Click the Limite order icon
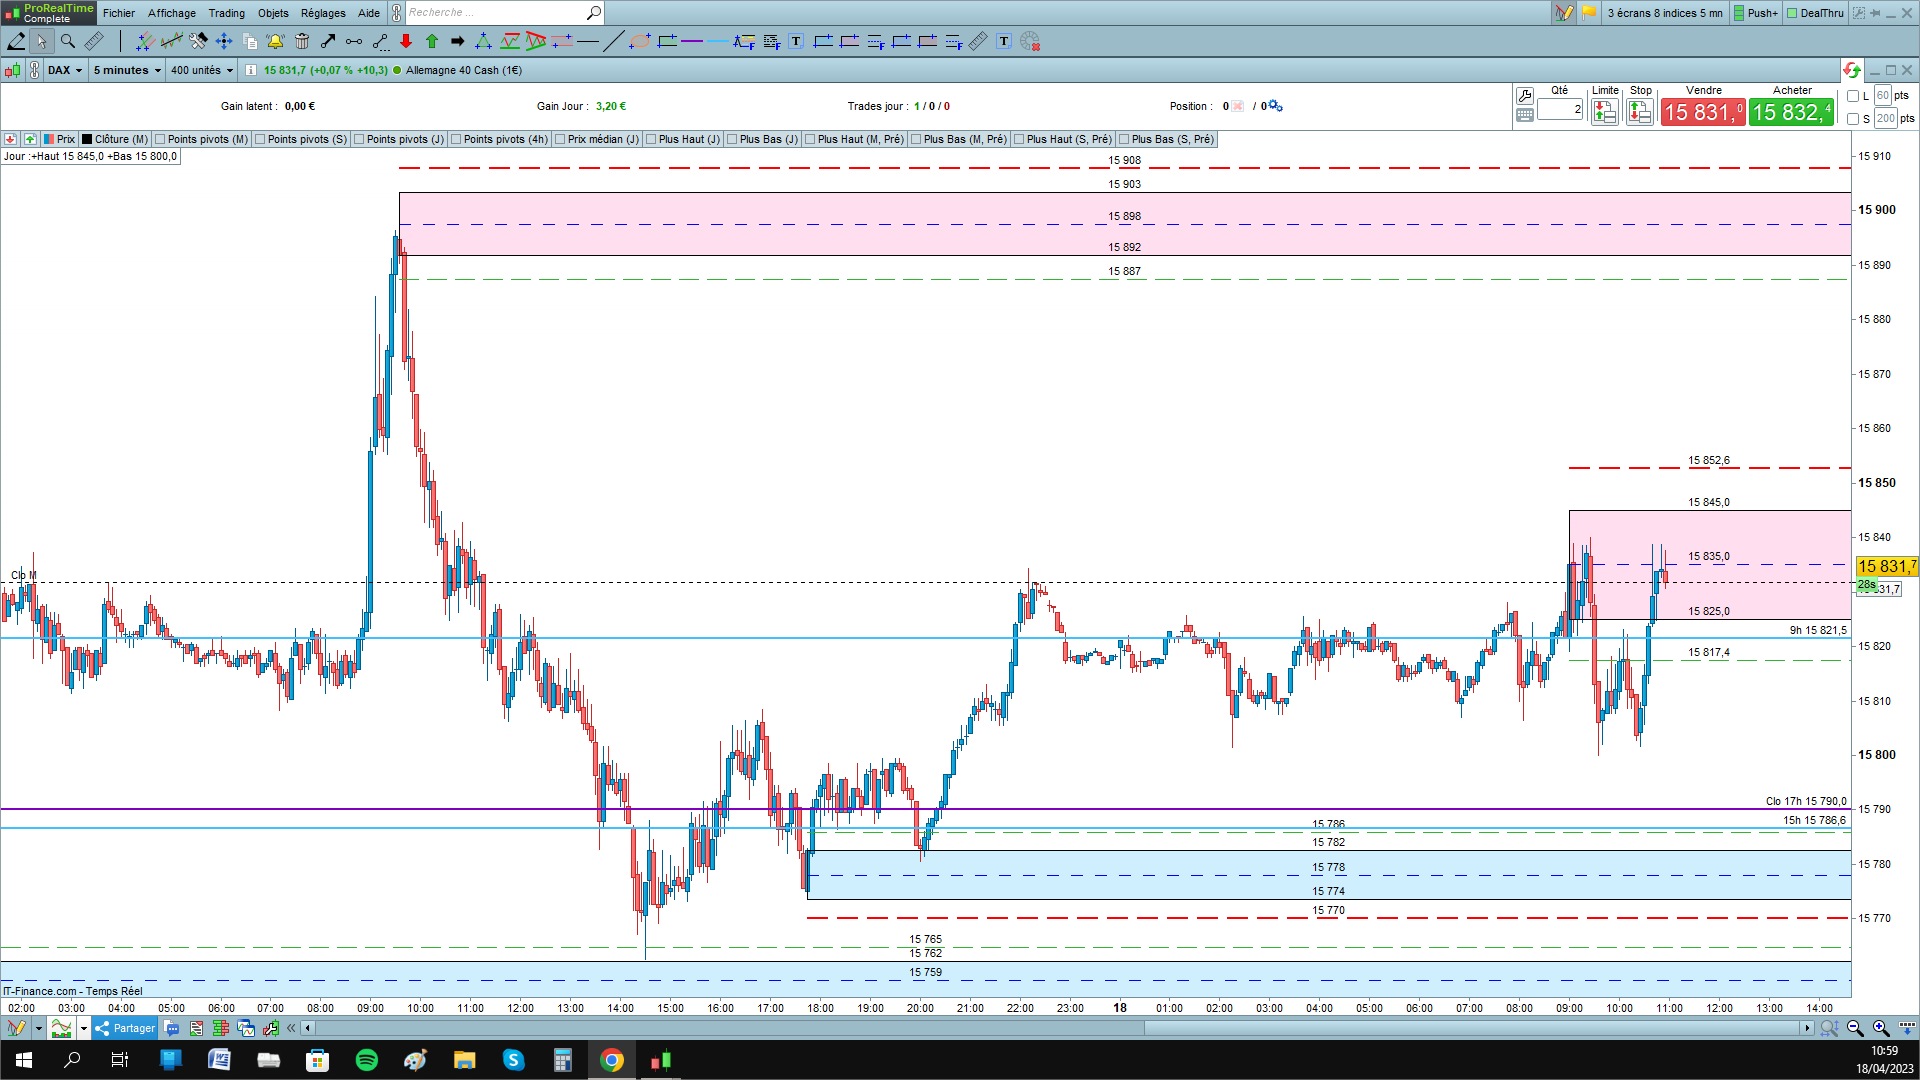Image resolution: width=1920 pixels, height=1080 pixels. (1605, 113)
